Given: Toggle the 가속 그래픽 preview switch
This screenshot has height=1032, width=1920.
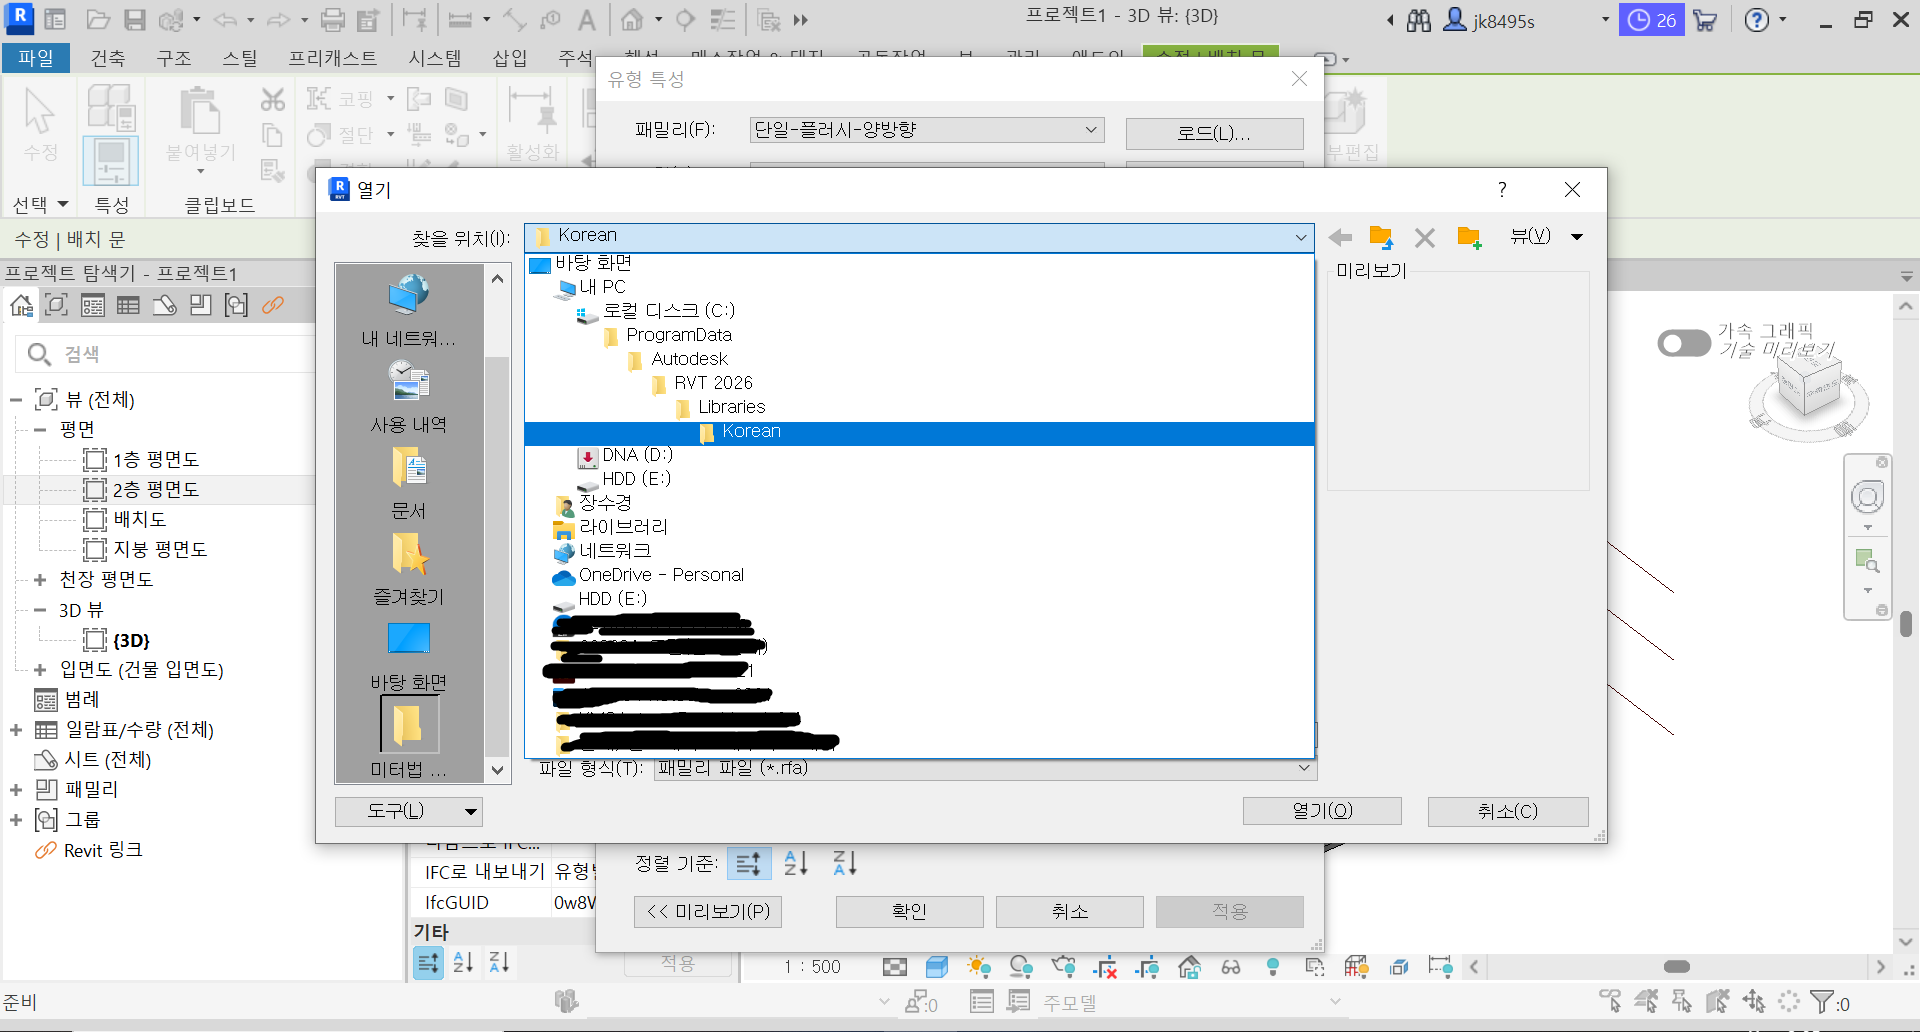Looking at the screenshot, I should [1684, 344].
